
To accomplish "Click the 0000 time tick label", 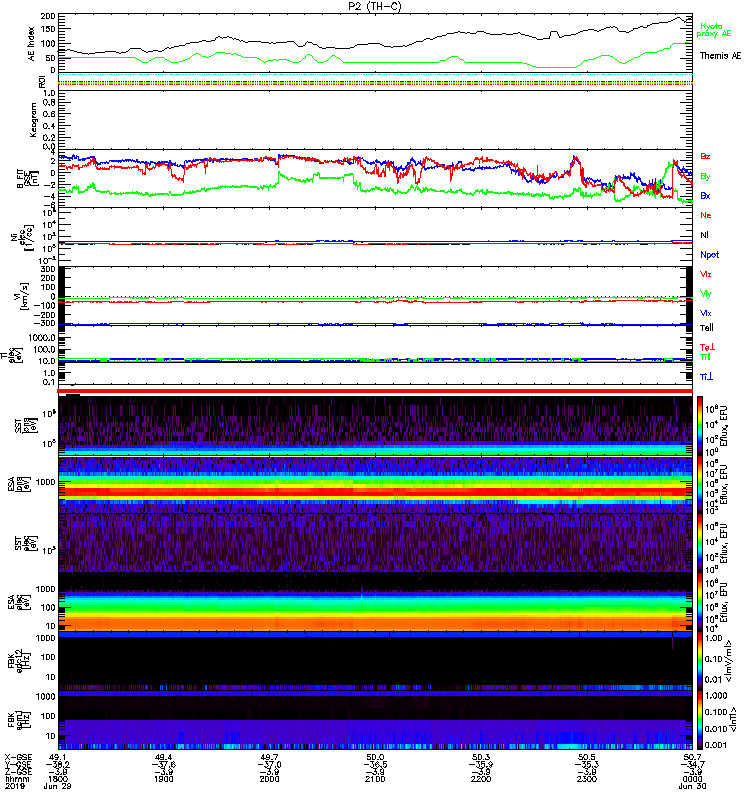I will 692,779.
